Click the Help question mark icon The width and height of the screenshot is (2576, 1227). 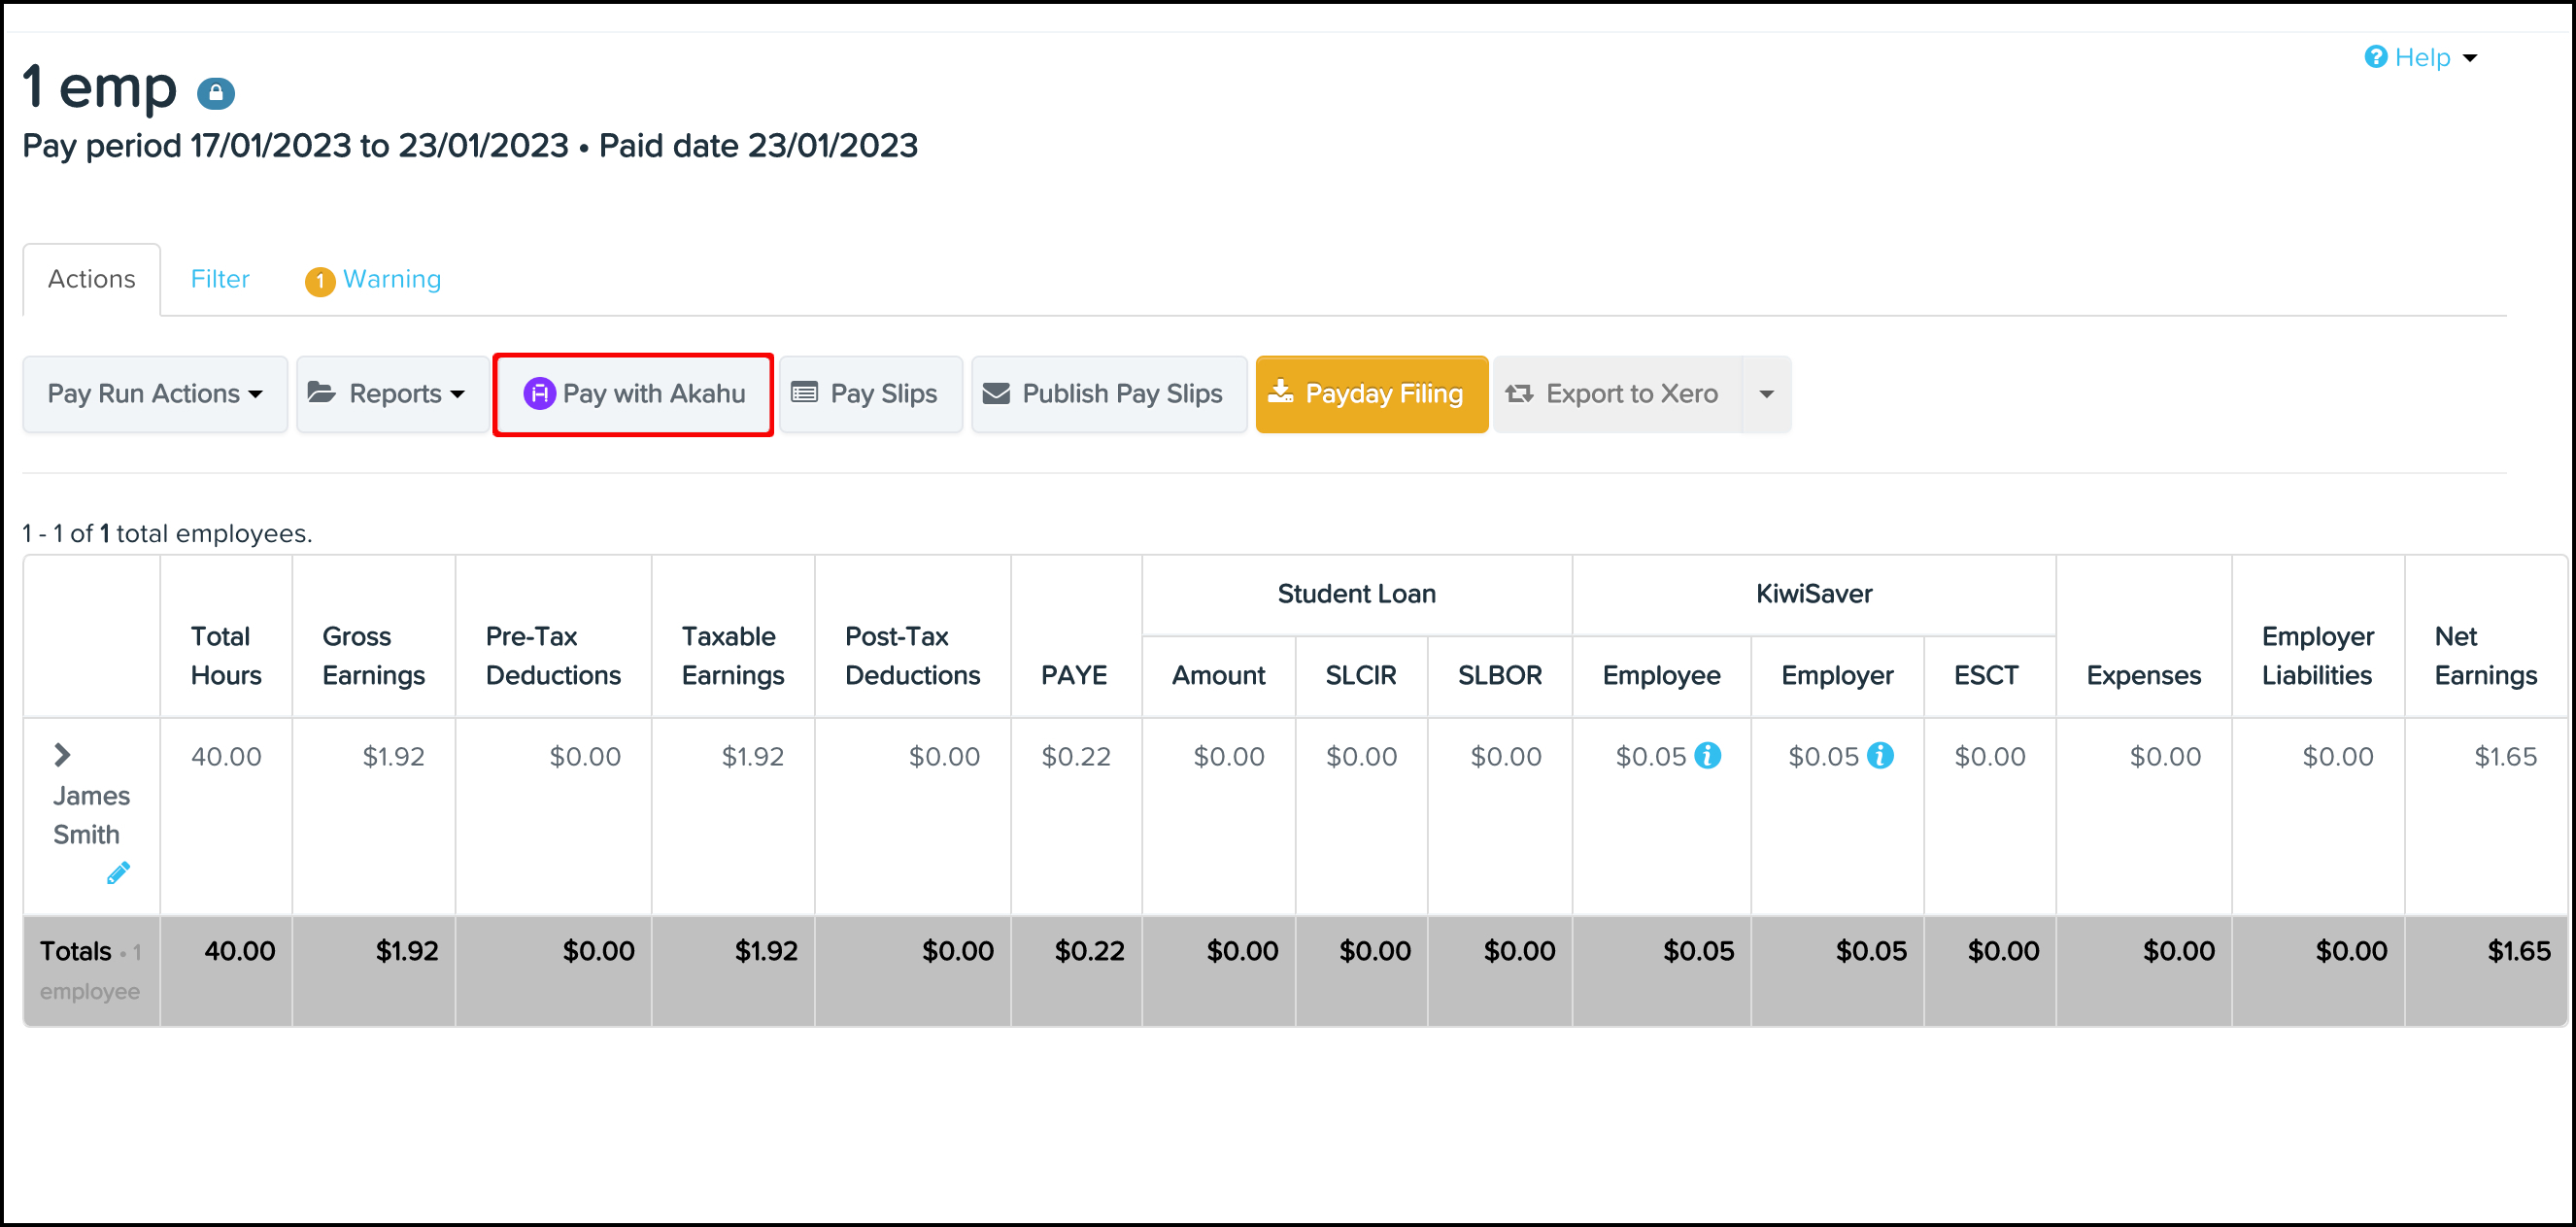coord(2375,57)
